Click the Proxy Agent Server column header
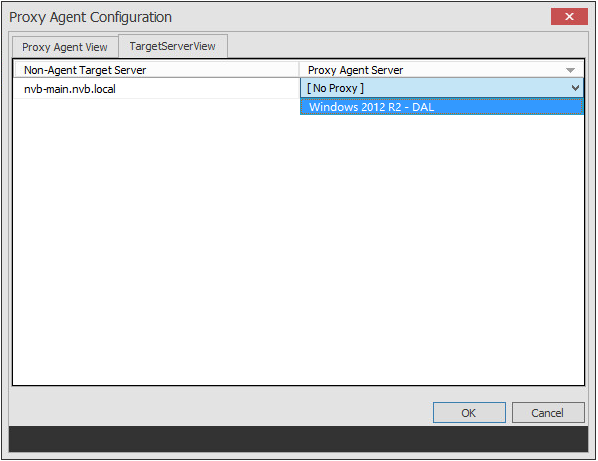This screenshot has width=598, height=461. tap(442, 70)
